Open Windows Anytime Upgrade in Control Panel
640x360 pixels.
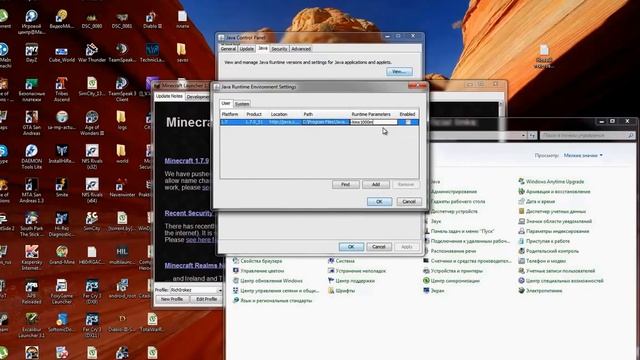[551, 181]
